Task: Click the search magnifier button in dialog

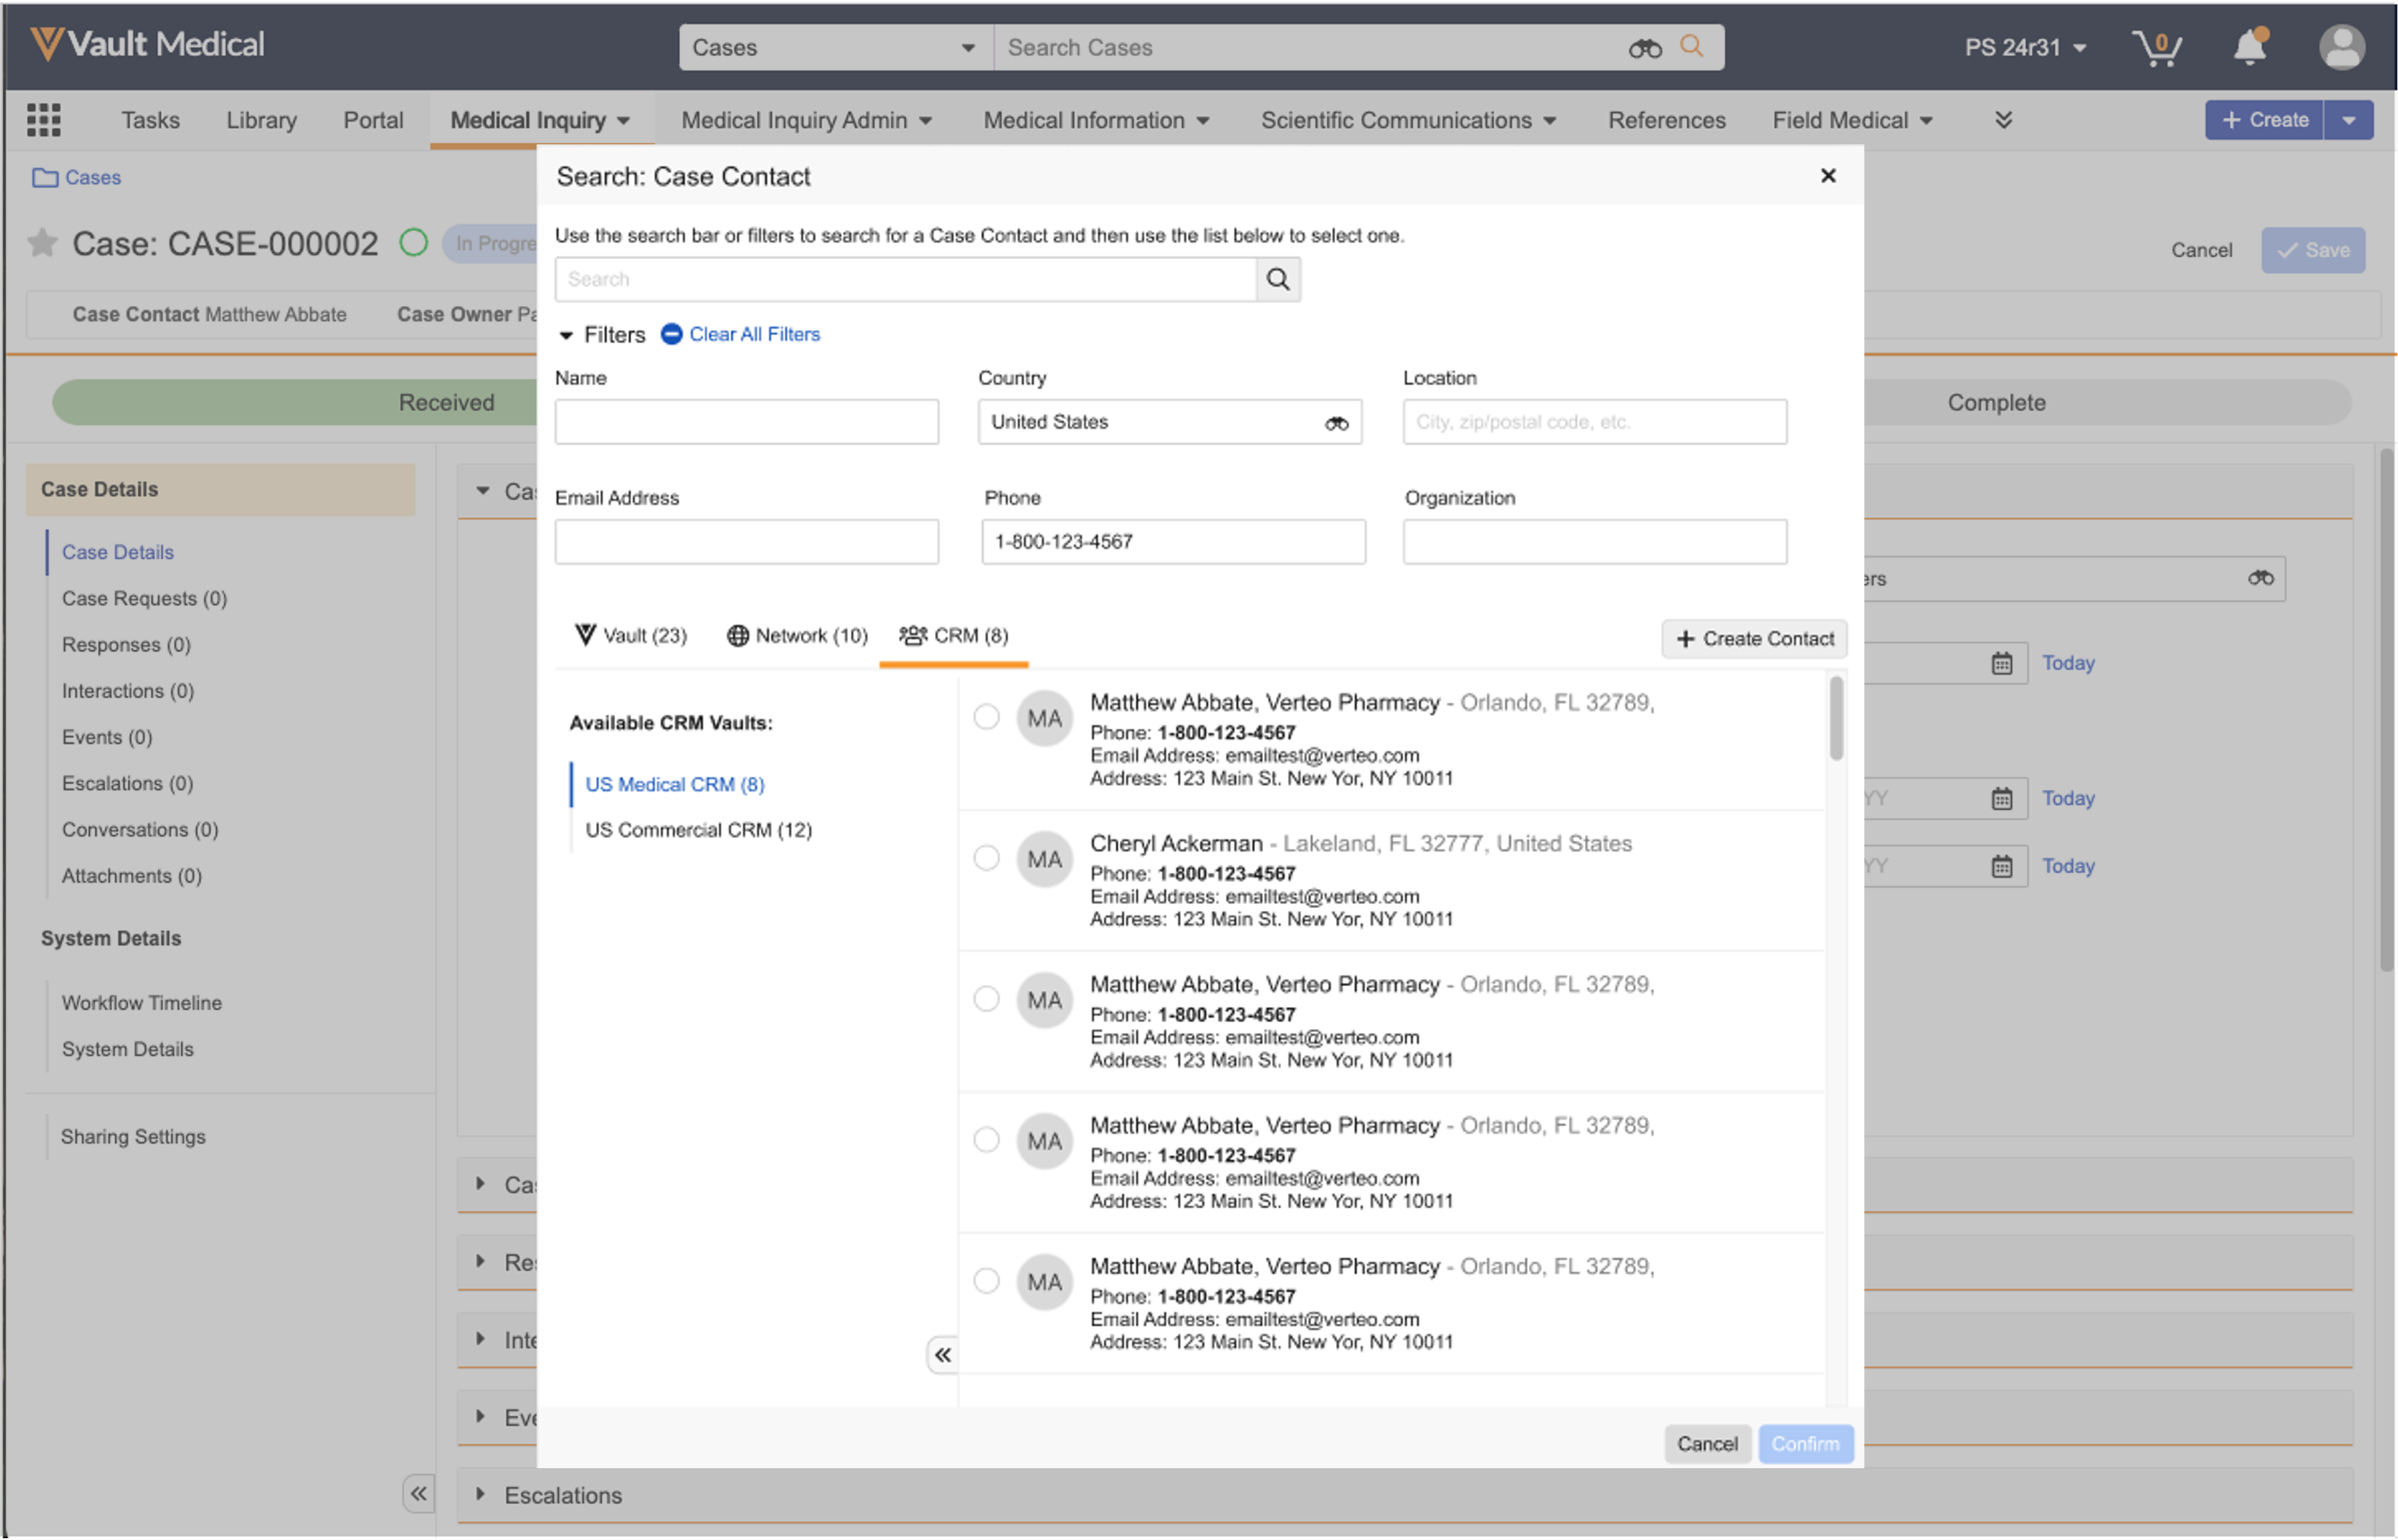Action: 1277,279
